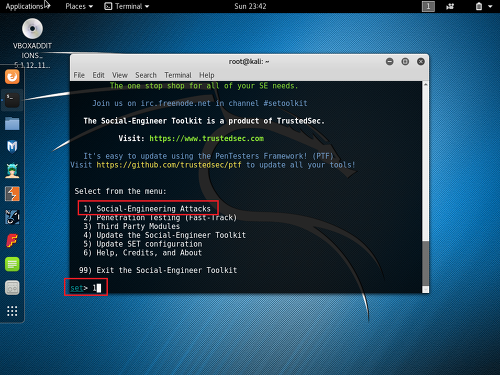Switch to workspace 1 indicator
This screenshot has height=375, width=500.
pyautogui.click(x=428, y=6)
